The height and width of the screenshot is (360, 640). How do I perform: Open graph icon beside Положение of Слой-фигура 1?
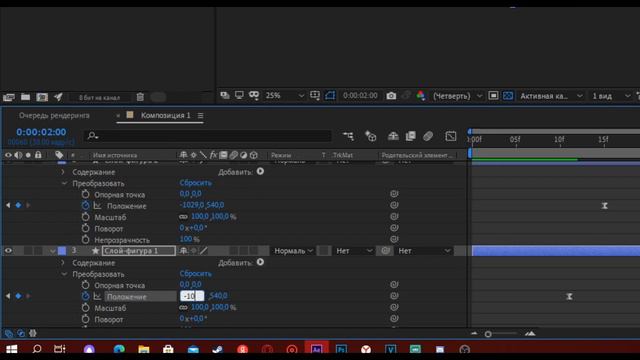coord(97,296)
